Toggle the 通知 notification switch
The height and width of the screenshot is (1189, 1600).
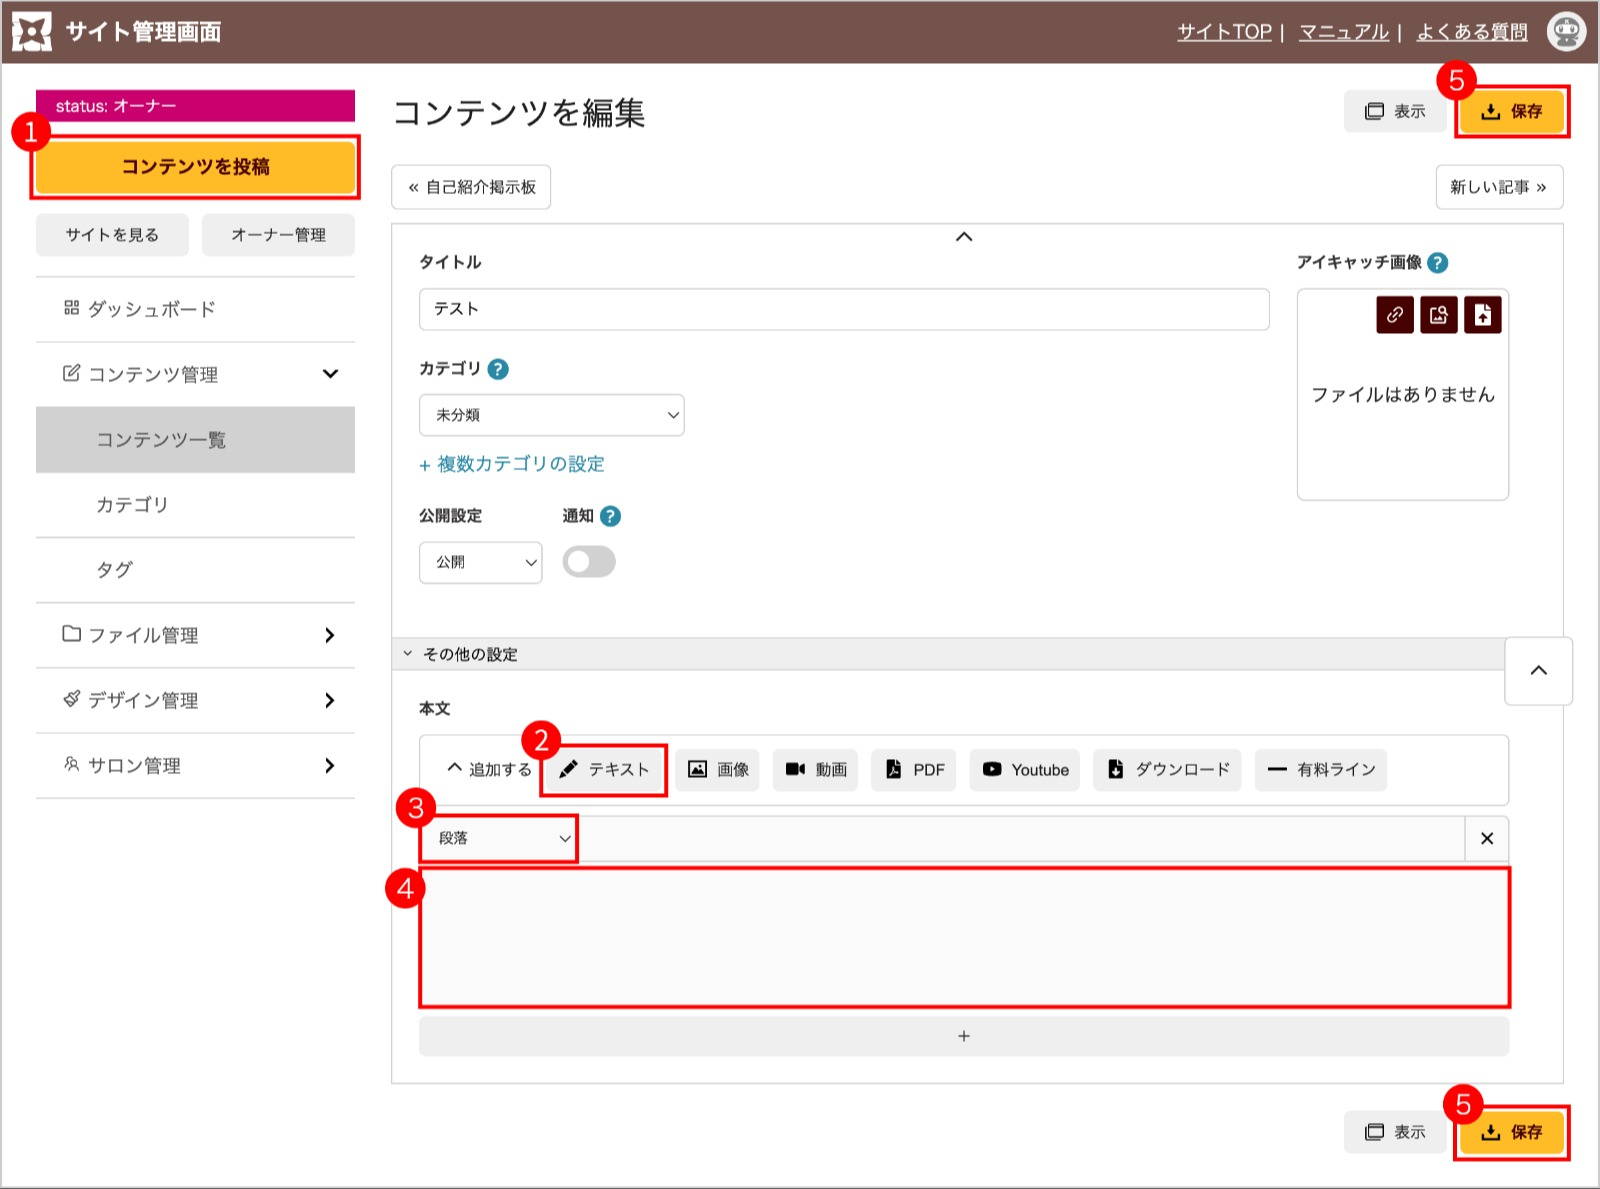point(589,562)
